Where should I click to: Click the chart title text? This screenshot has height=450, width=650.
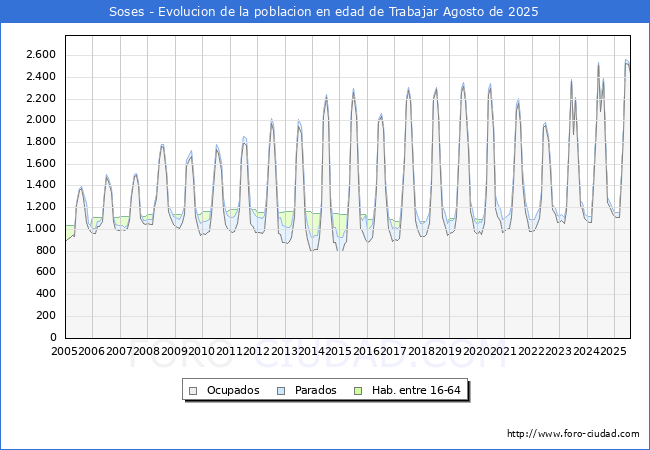(324, 12)
